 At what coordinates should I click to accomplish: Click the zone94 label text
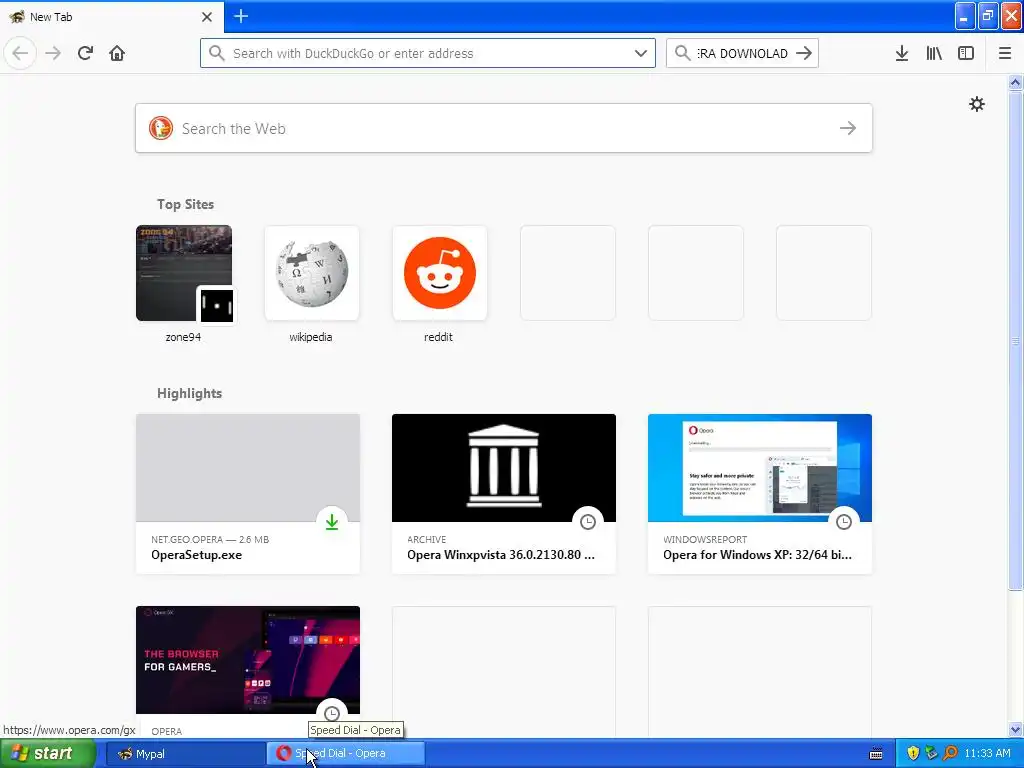183,337
